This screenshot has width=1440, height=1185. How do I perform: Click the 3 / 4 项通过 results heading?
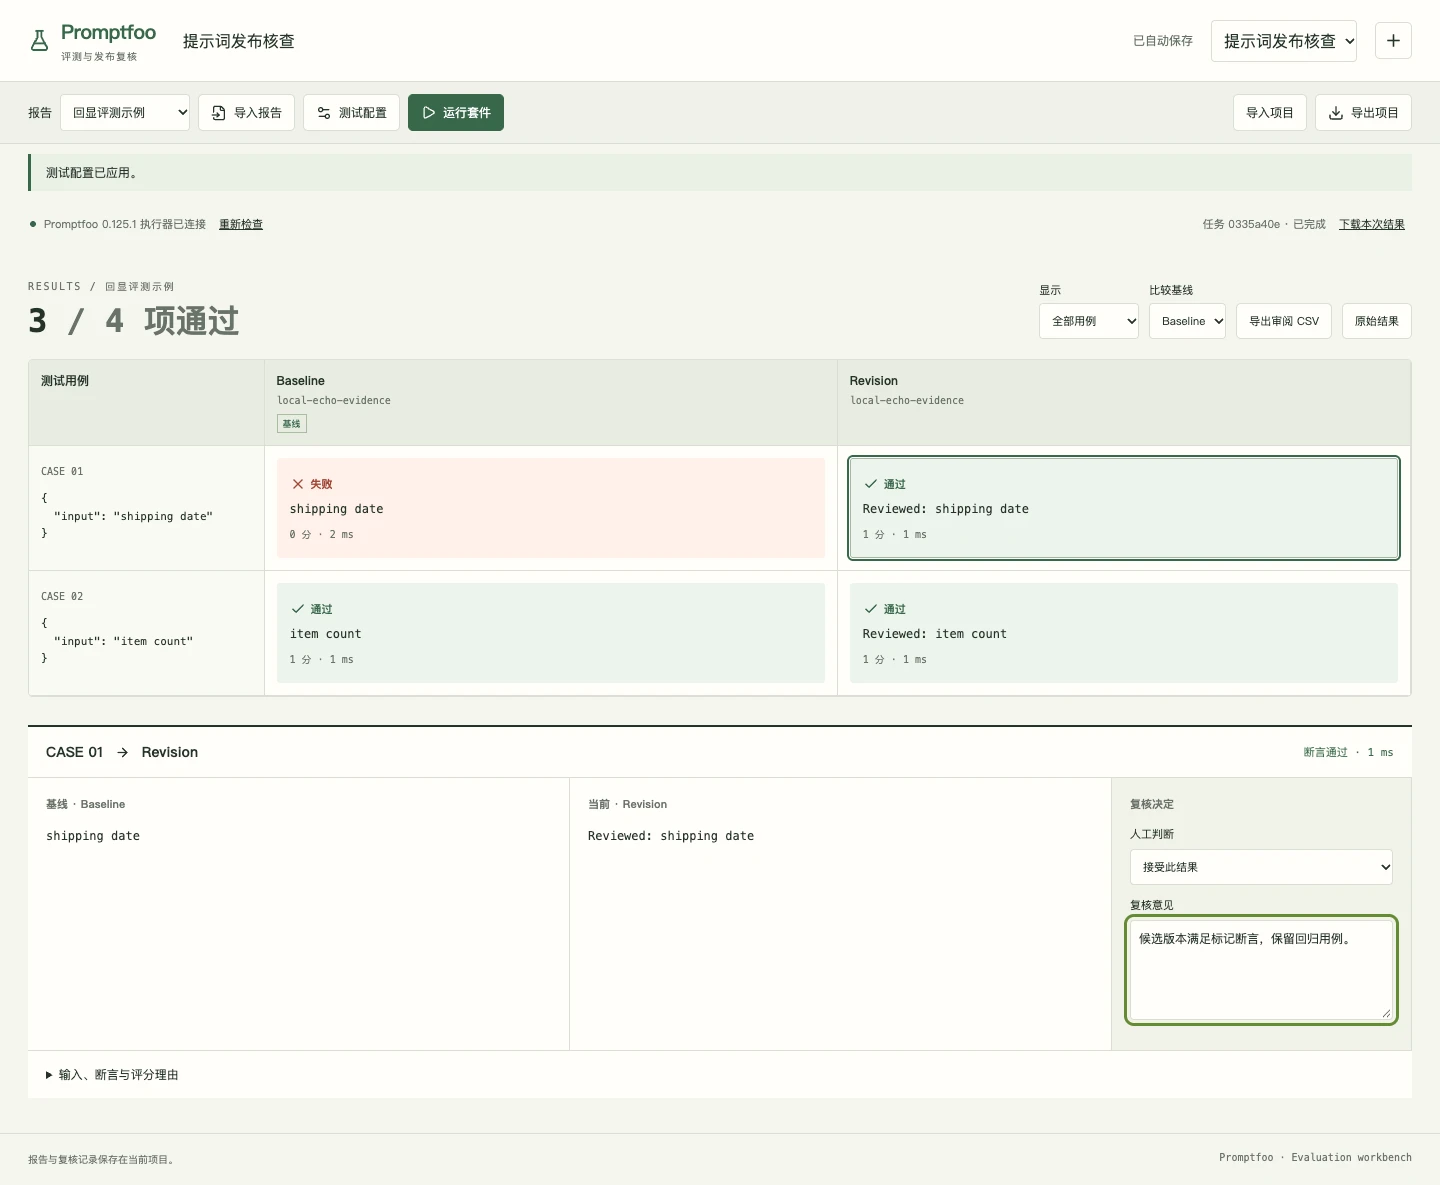[x=134, y=321]
